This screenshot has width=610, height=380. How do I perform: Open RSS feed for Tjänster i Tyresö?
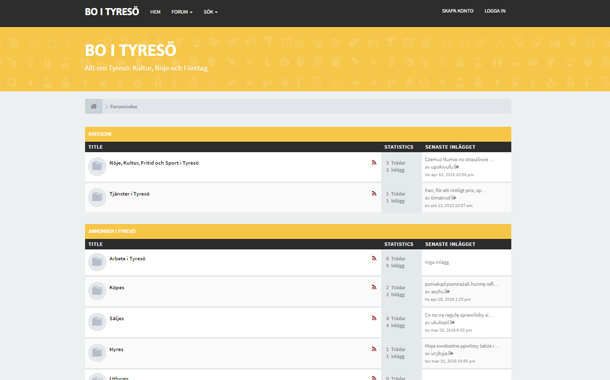[374, 193]
